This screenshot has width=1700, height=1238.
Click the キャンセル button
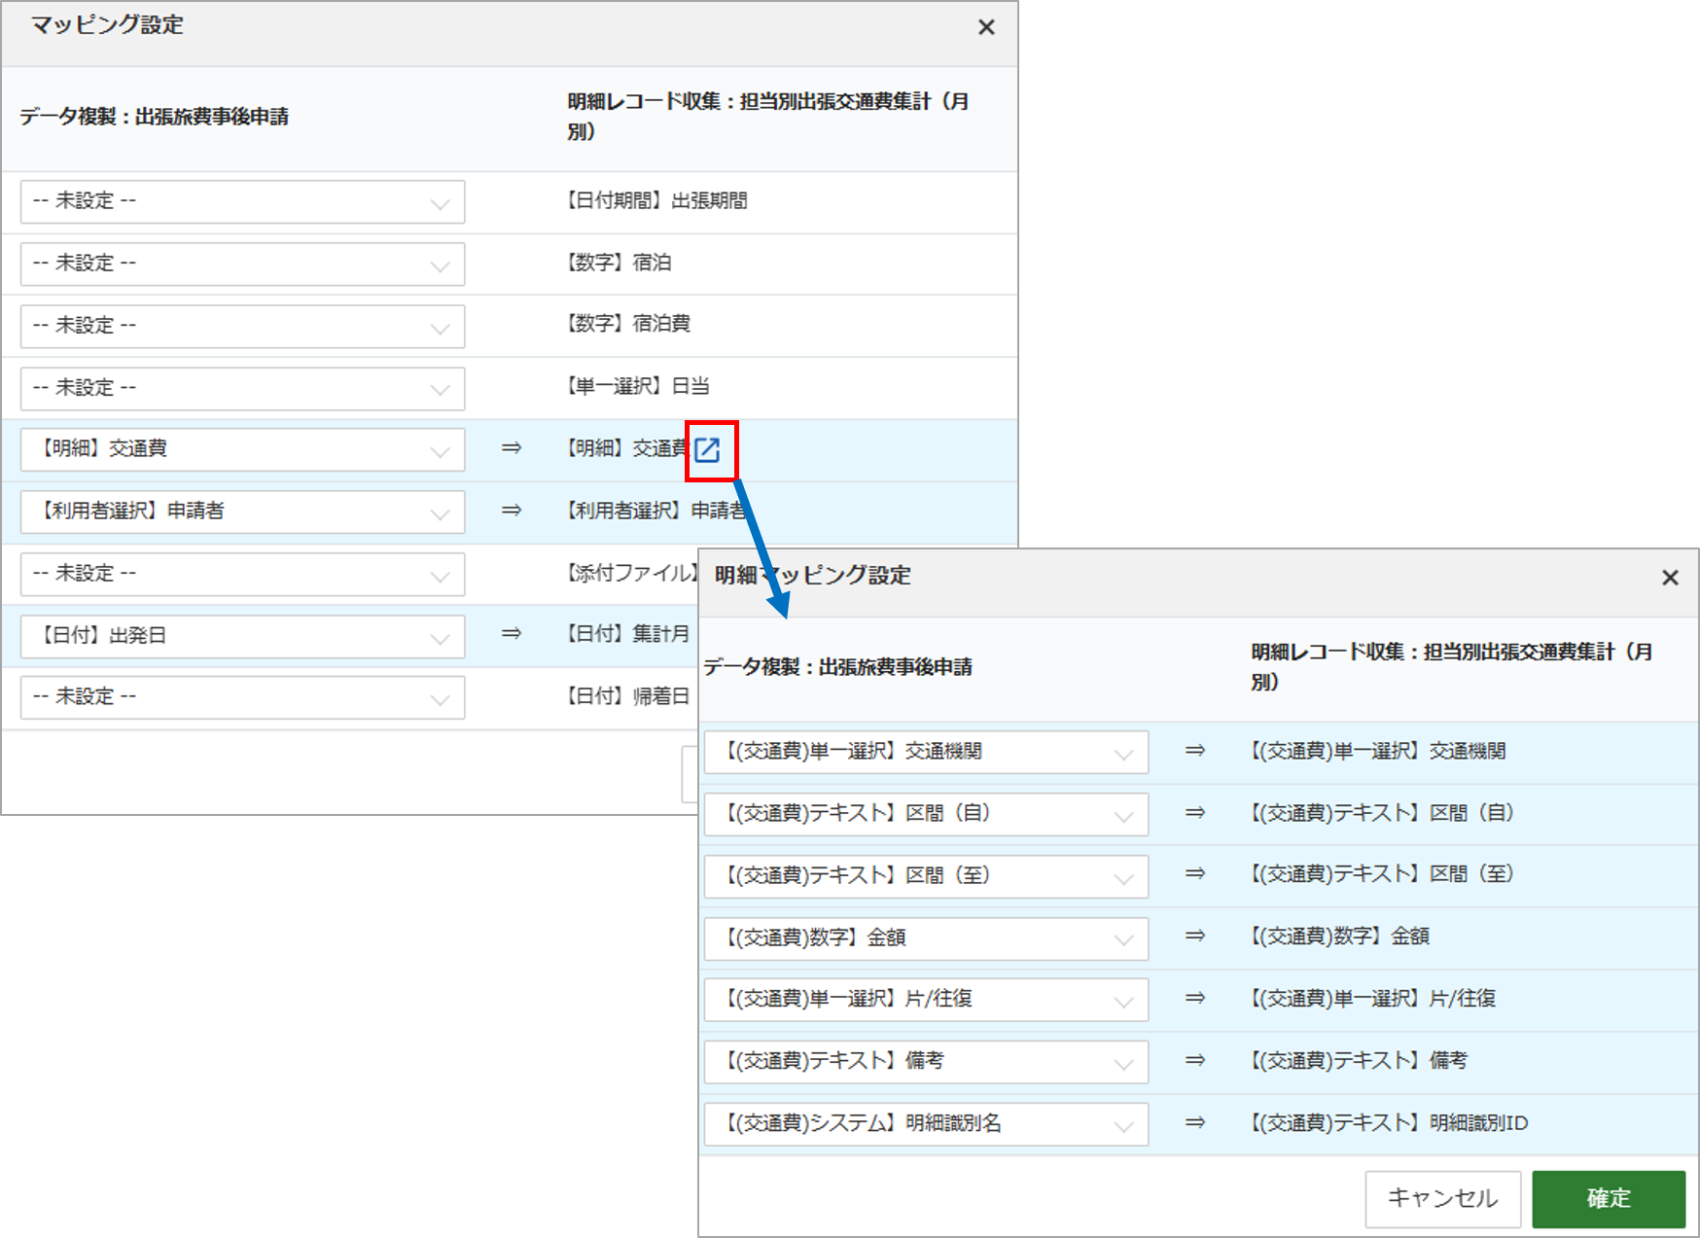1442,1198
